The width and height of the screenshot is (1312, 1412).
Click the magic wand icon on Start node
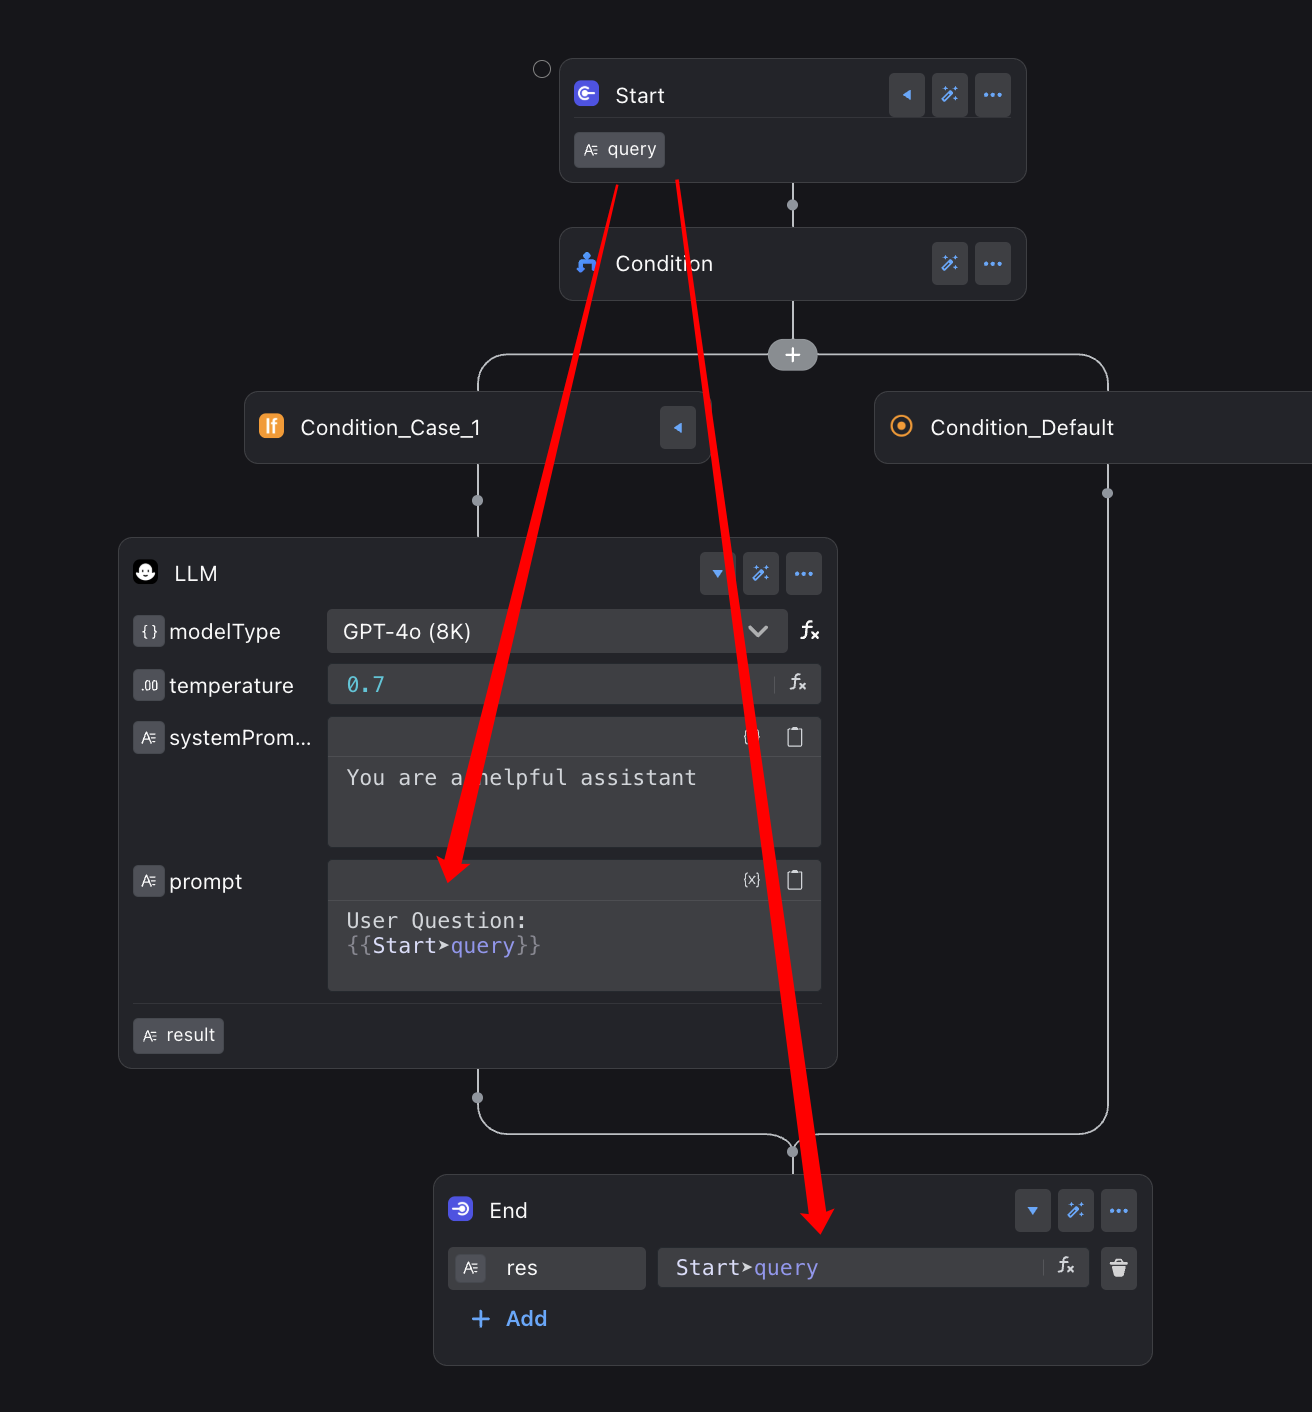[x=949, y=95]
